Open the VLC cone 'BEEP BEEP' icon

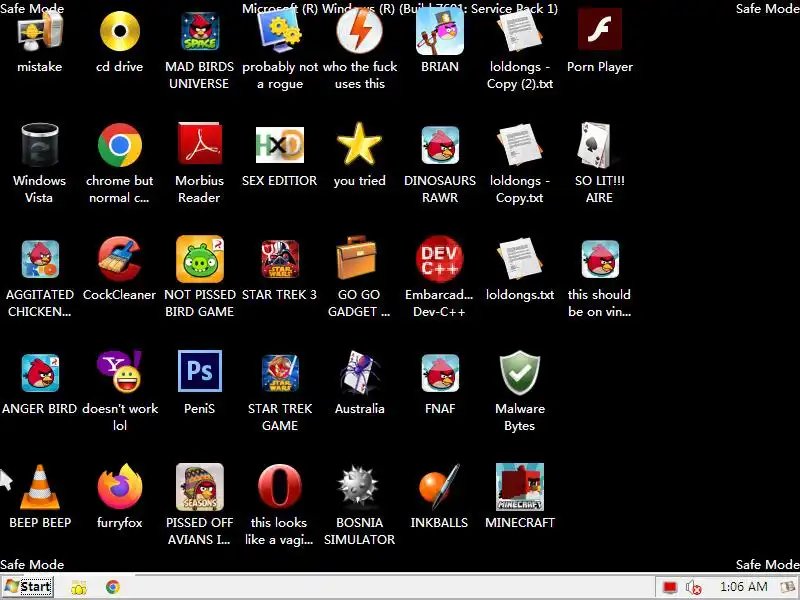point(40,487)
